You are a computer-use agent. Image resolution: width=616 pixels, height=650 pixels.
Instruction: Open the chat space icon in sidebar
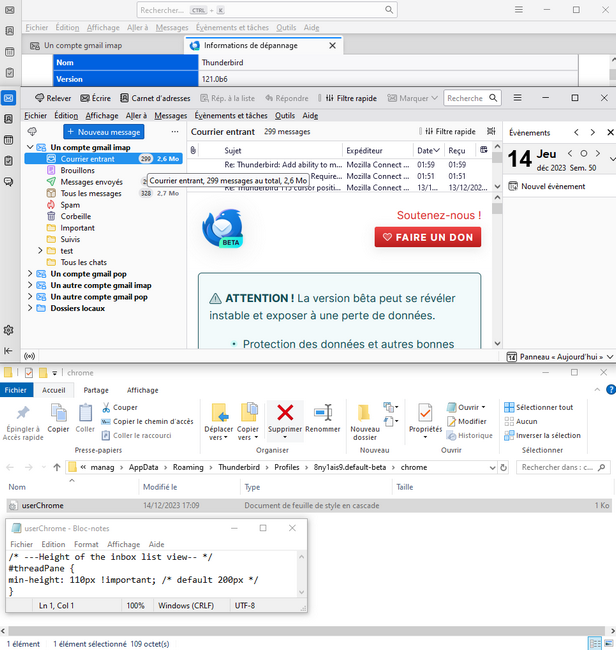pos(8,182)
